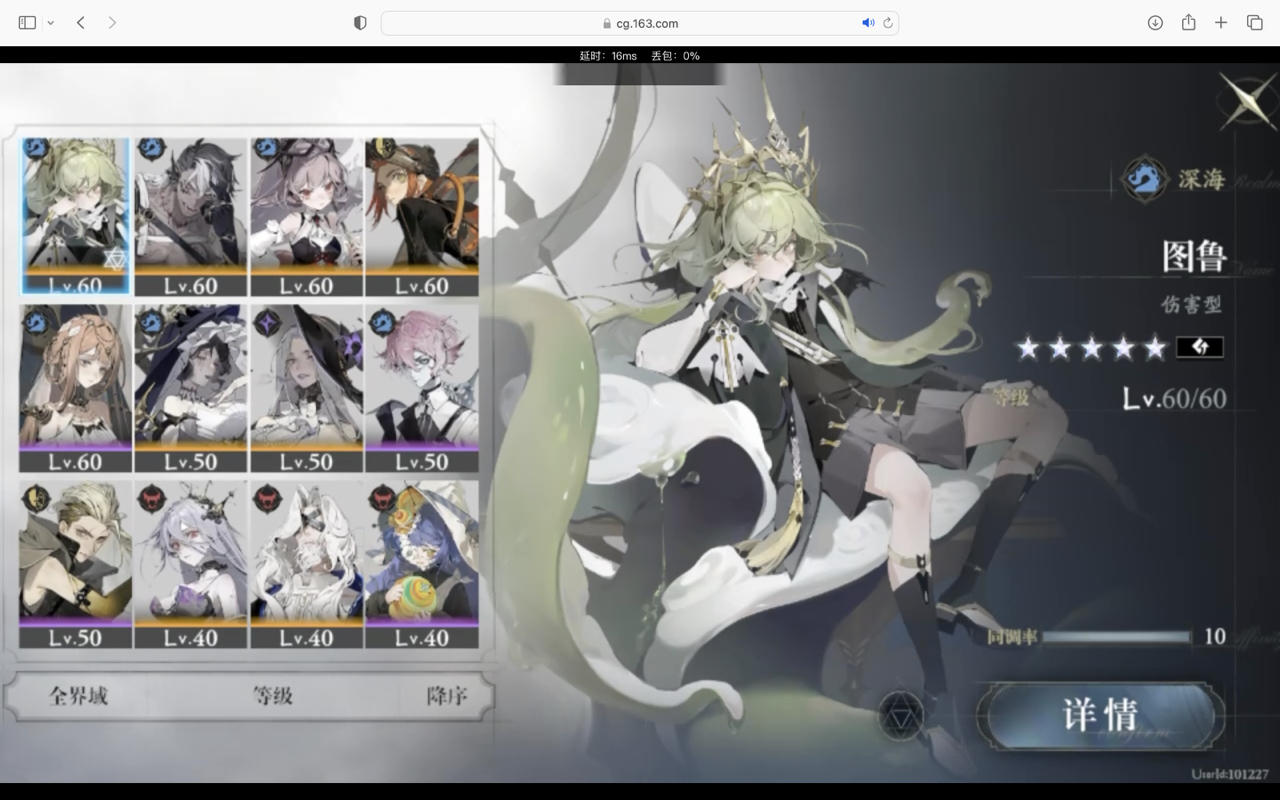The width and height of the screenshot is (1280, 800).
Task: Select the dark-haired male Lv.60 card
Action: pos(190,216)
